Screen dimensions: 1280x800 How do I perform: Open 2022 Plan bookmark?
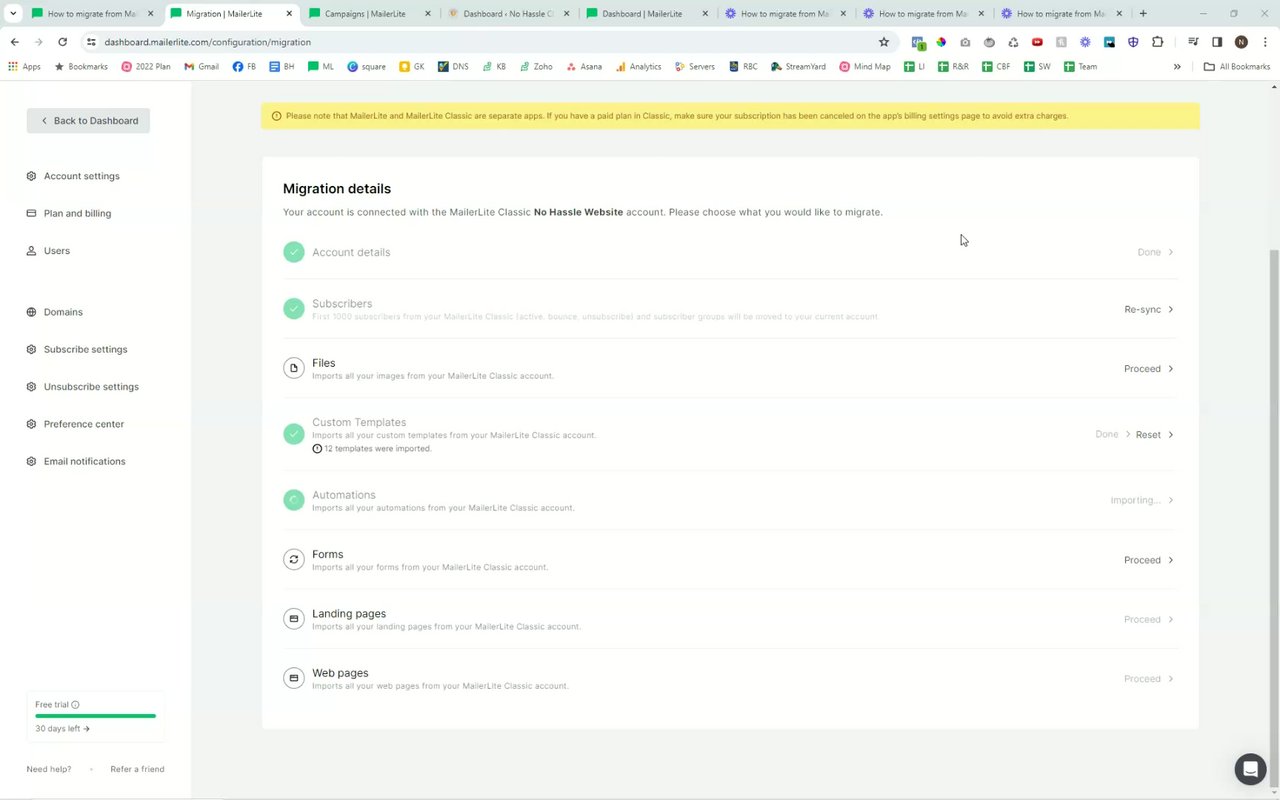(x=146, y=66)
